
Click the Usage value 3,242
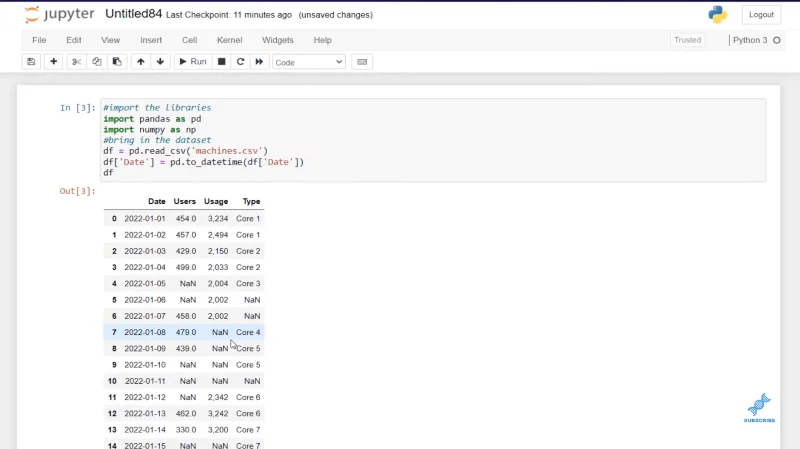tap(218, 414)
